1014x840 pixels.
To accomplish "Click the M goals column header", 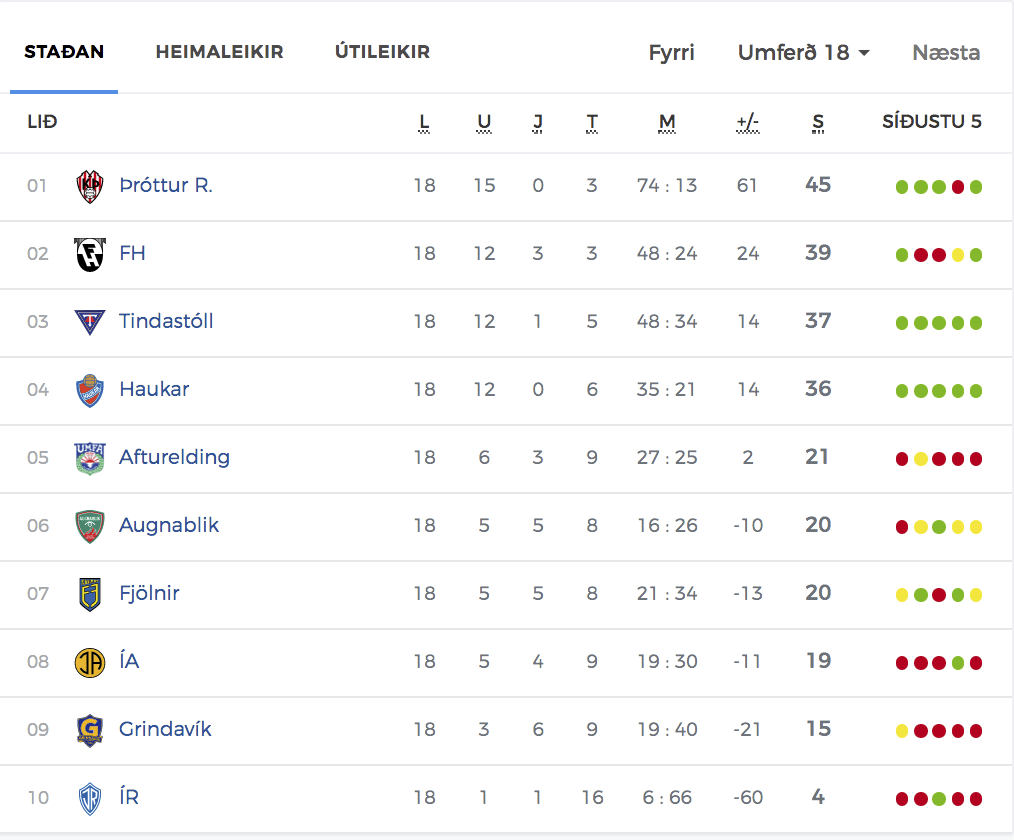I will [x=667, y=122].
